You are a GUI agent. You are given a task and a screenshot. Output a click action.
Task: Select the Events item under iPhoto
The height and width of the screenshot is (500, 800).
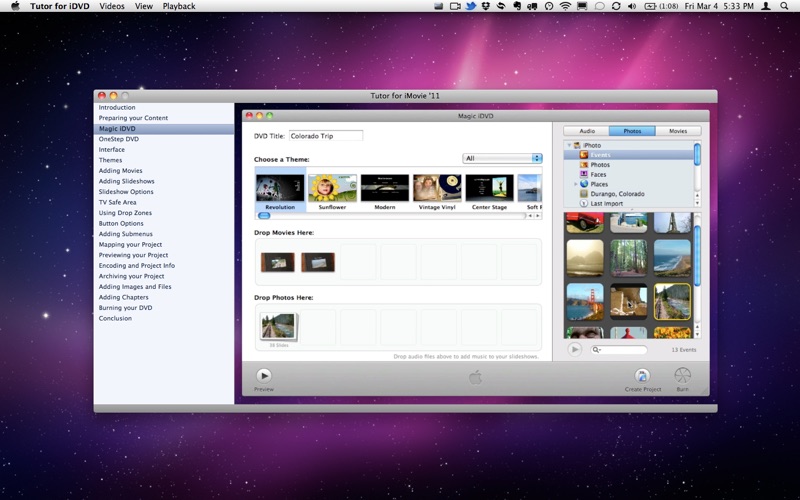pos(600,155)
